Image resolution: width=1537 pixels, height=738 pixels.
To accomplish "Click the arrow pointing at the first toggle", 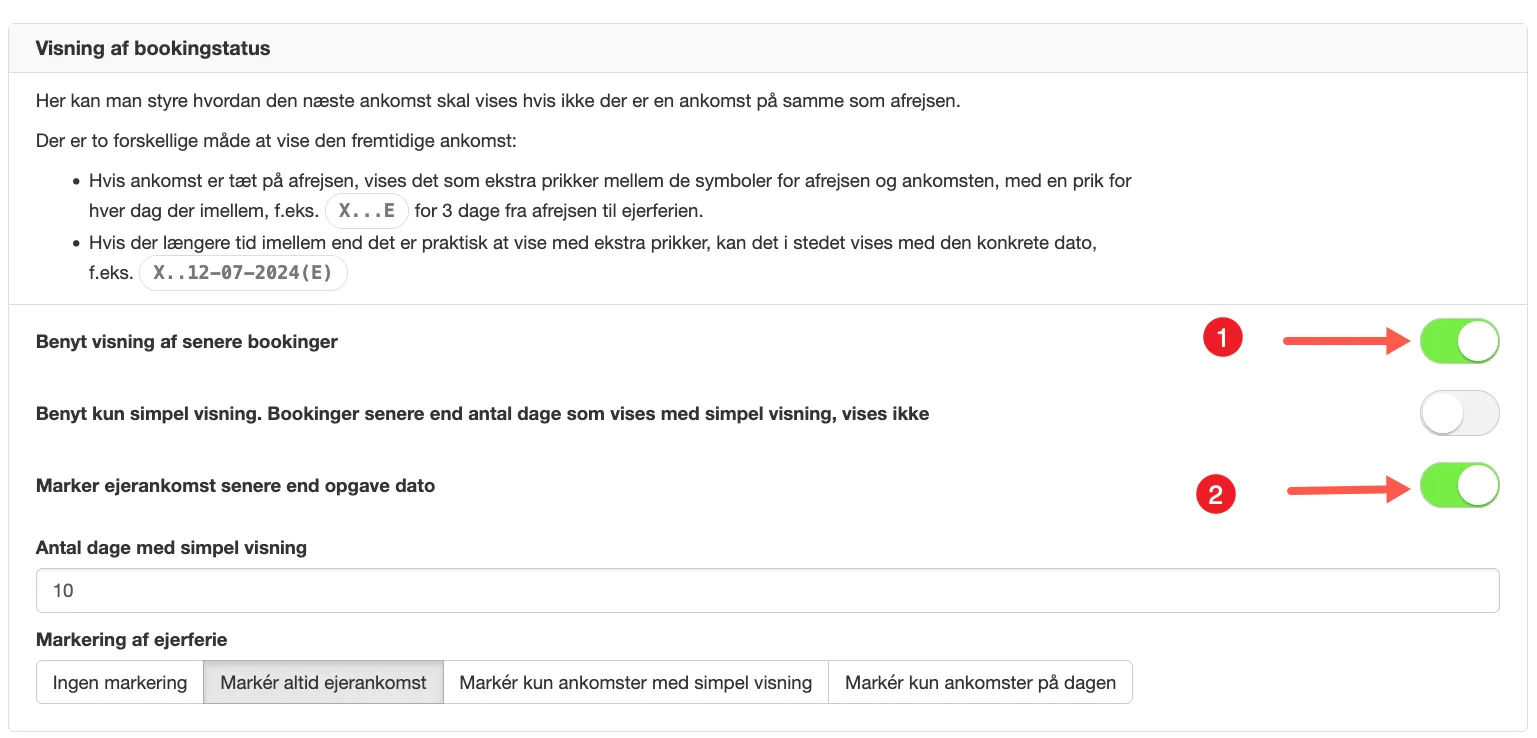I will (1345, 340).
